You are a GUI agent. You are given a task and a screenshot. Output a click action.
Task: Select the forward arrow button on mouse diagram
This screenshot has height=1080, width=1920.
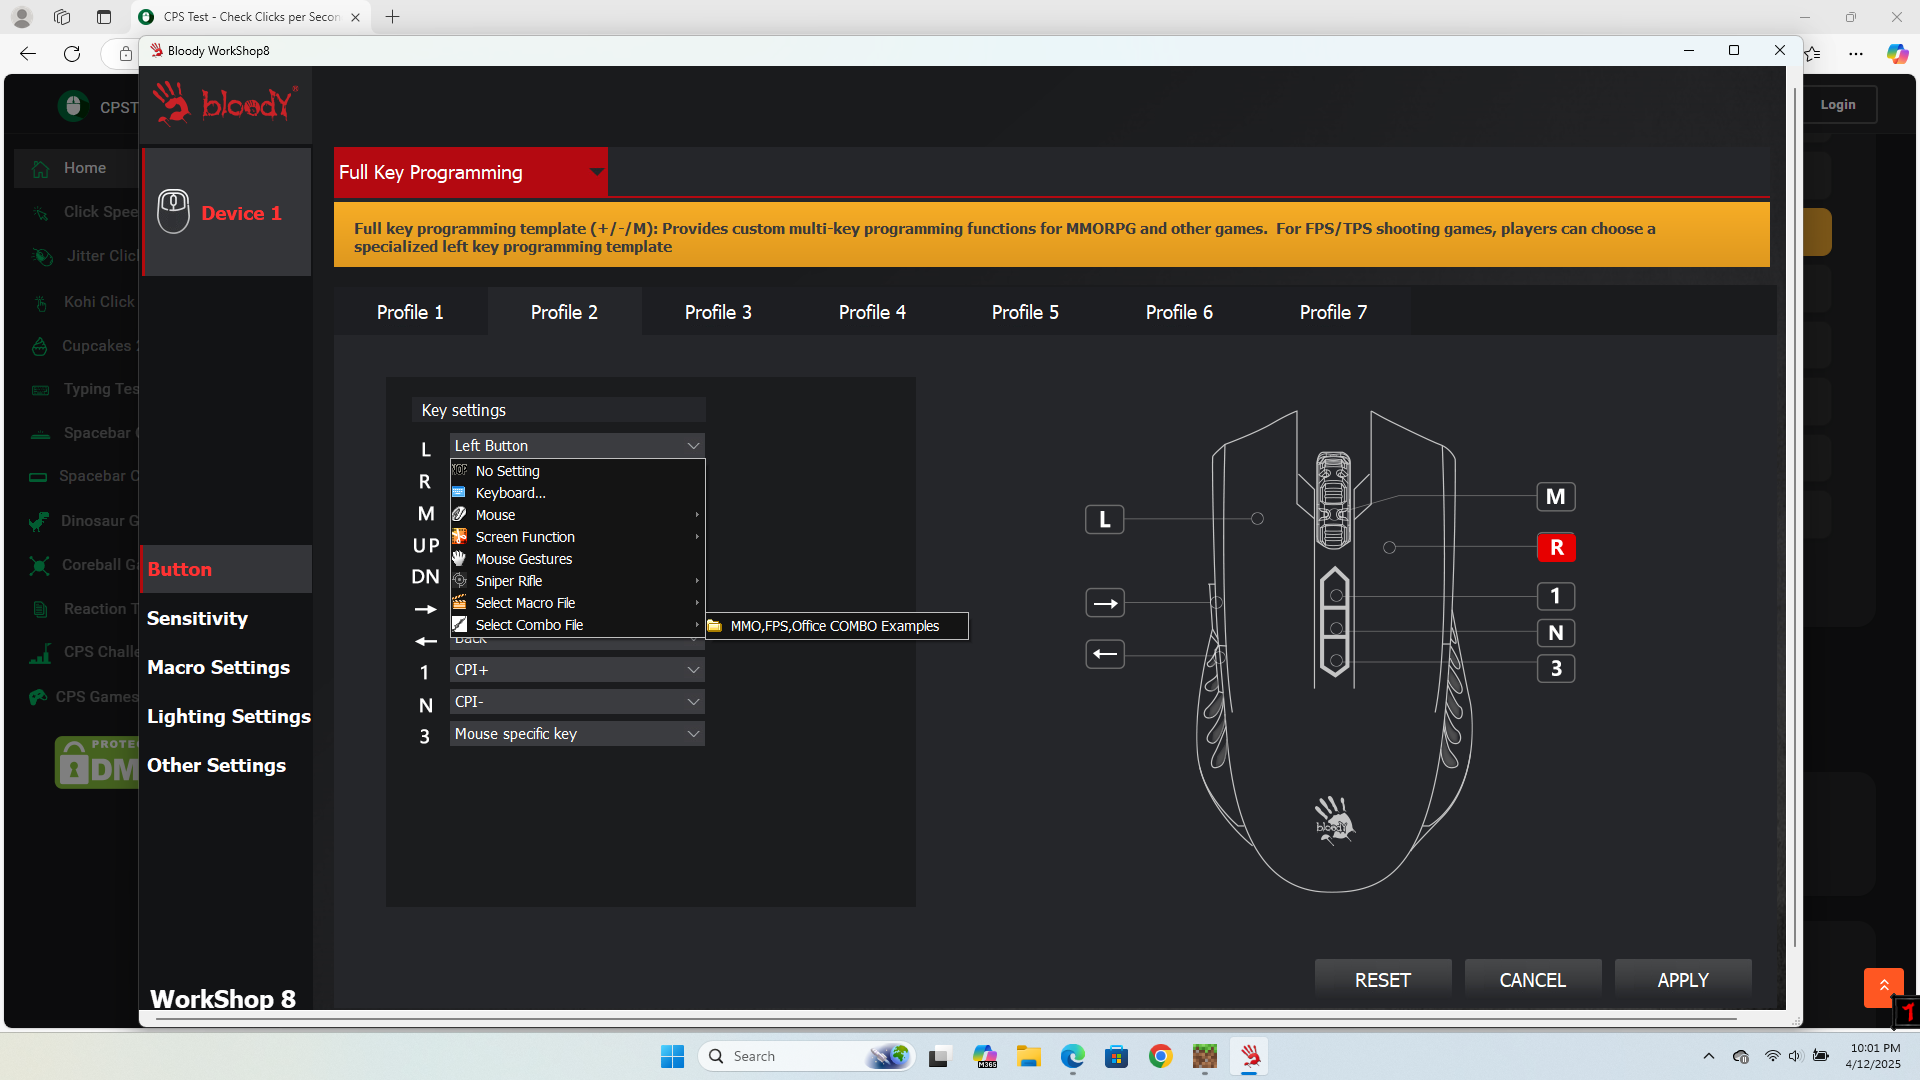click(x=1105, y=603)
